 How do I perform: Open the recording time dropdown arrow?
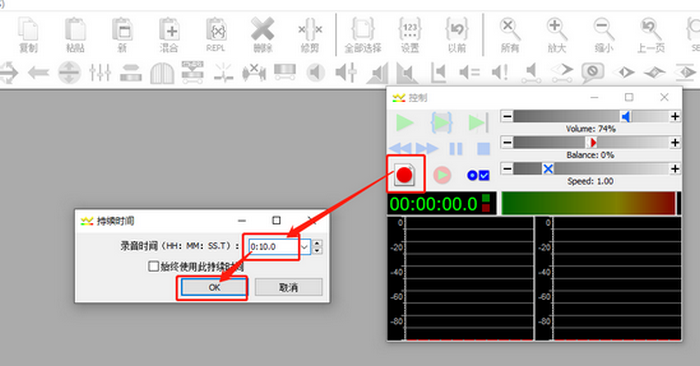(304, 246)
